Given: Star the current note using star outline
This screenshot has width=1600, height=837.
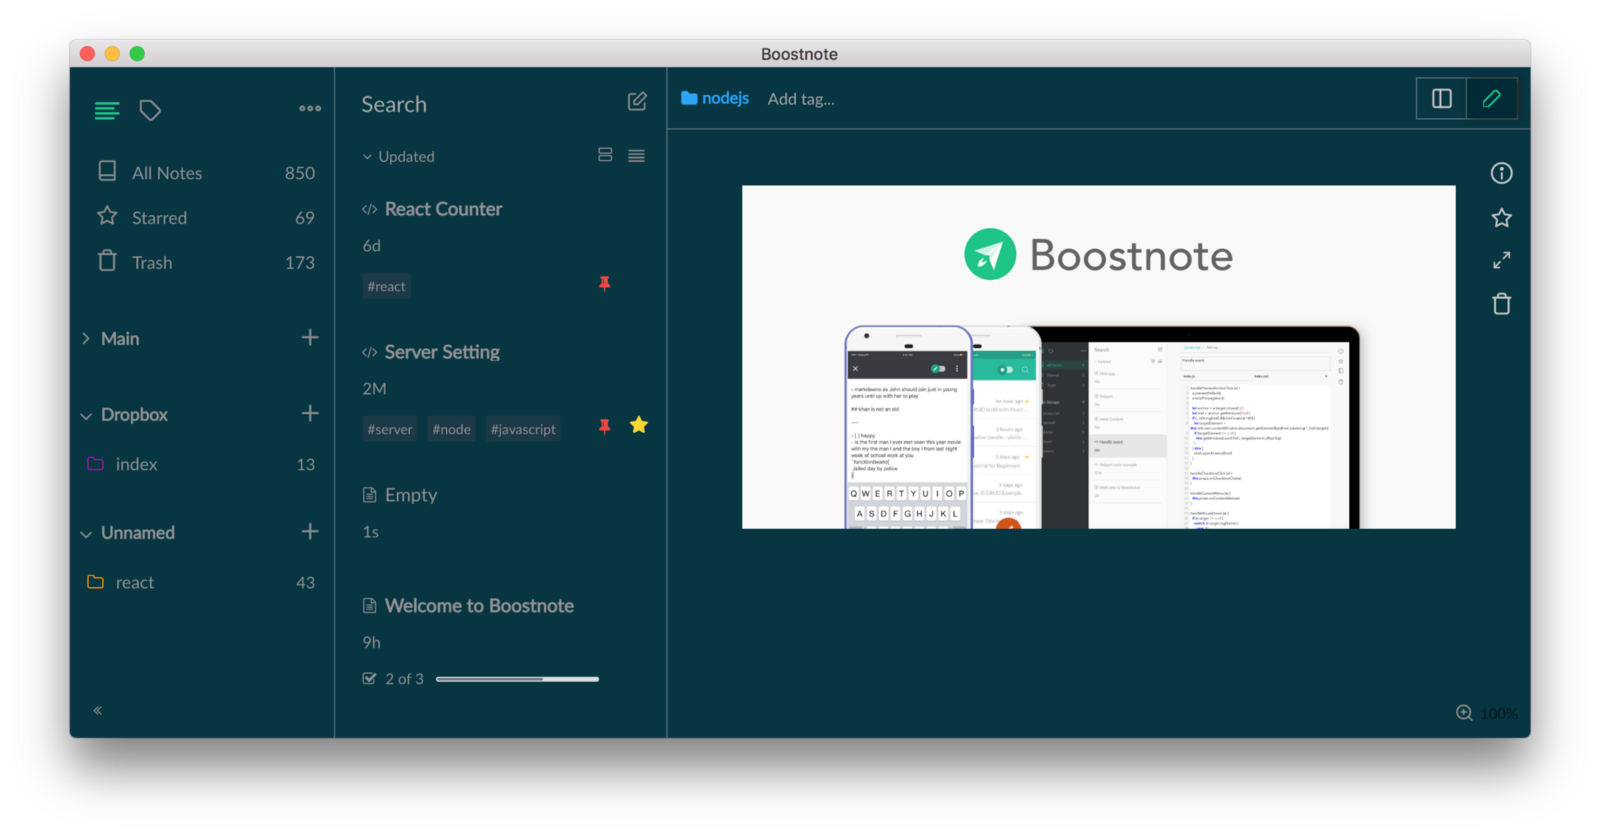Looking at the screenshot, I should [x=1501, y=217].
